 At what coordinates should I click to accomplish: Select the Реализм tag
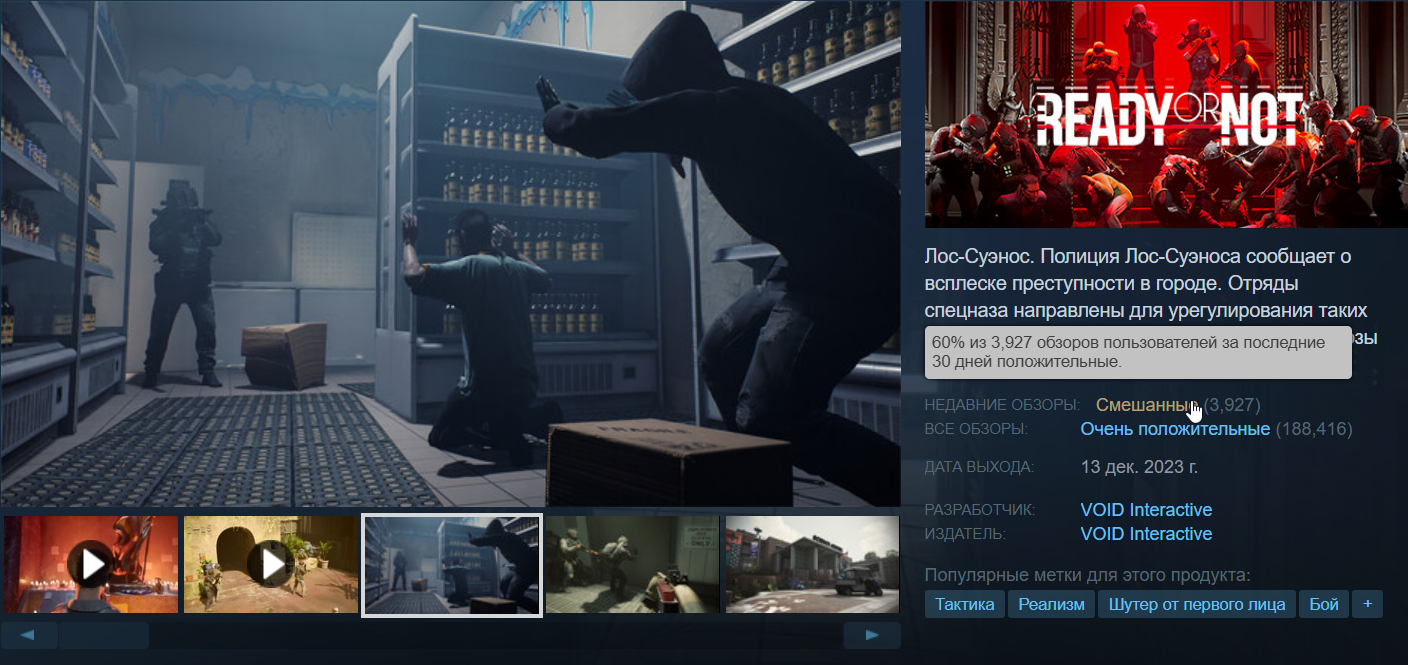(x=1051, y=604)
